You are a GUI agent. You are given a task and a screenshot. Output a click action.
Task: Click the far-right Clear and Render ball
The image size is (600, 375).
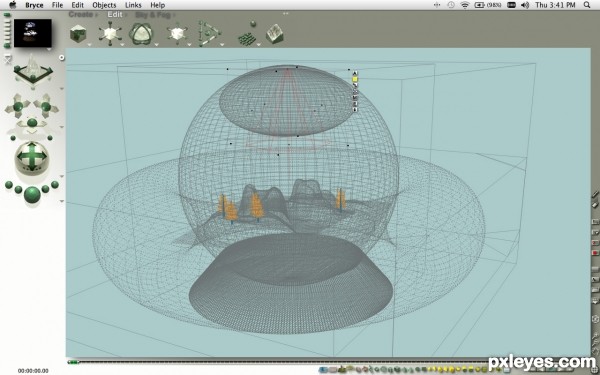point(55,184)
